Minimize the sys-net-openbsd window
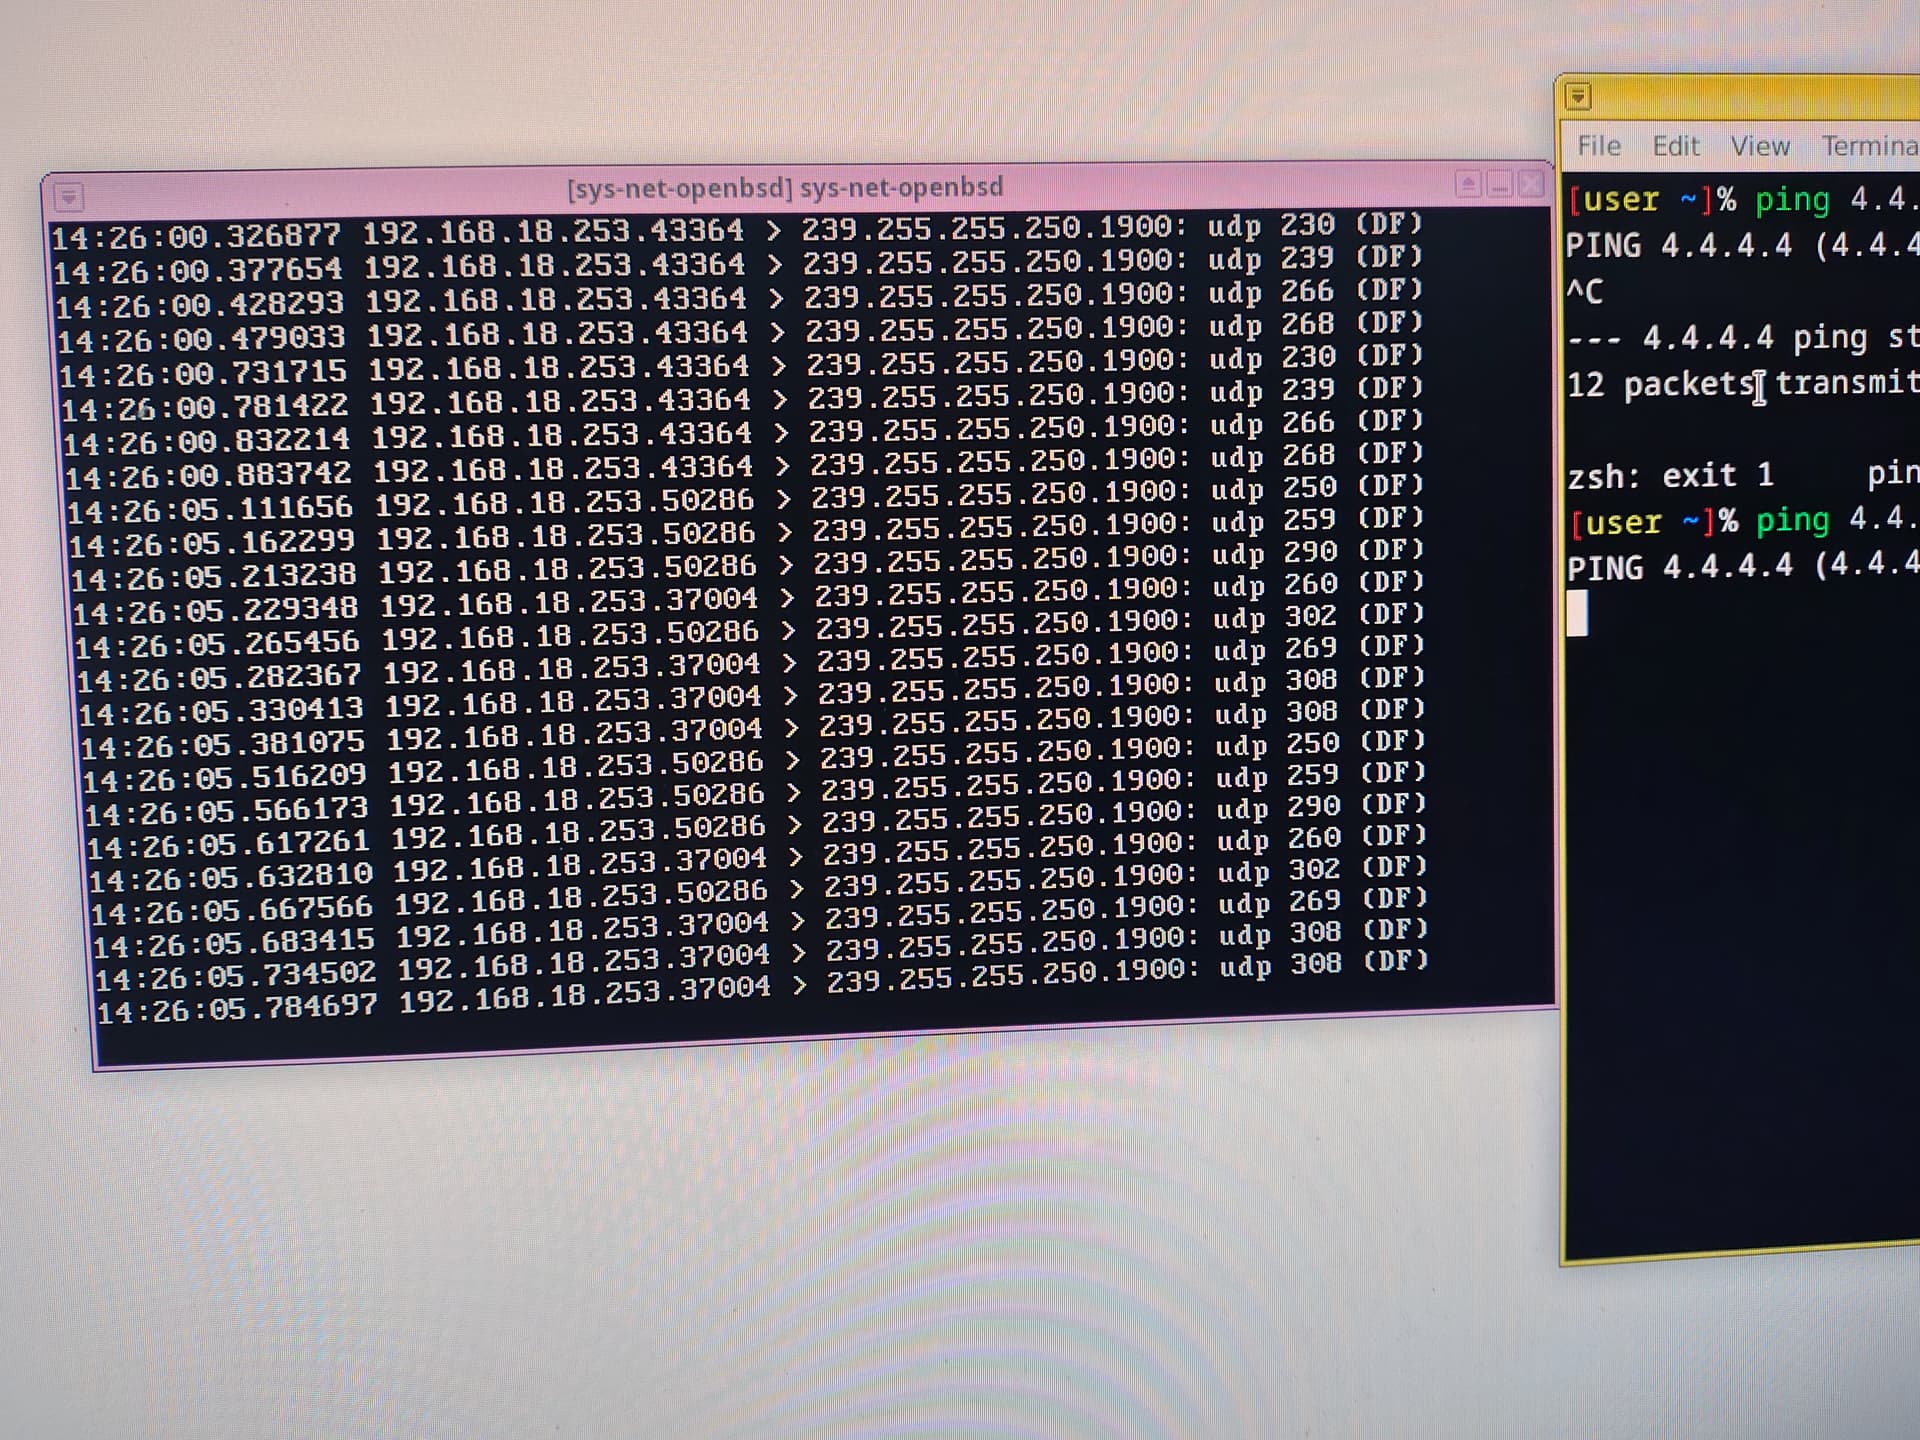This screenshot has width=1920, height=1440. coord(1499,184)
